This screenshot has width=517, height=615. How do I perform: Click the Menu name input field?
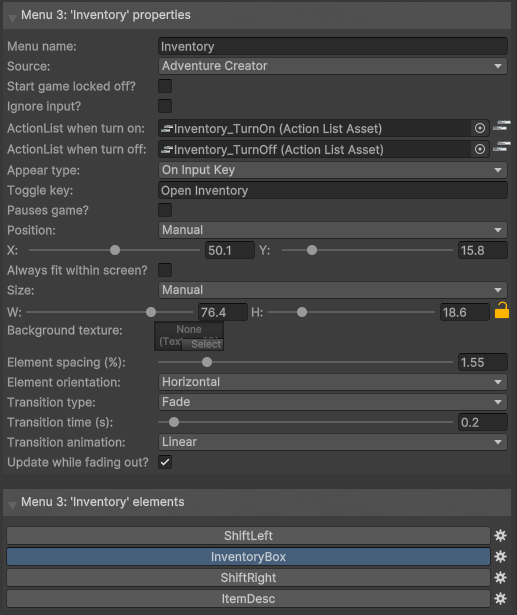[333, 46]
